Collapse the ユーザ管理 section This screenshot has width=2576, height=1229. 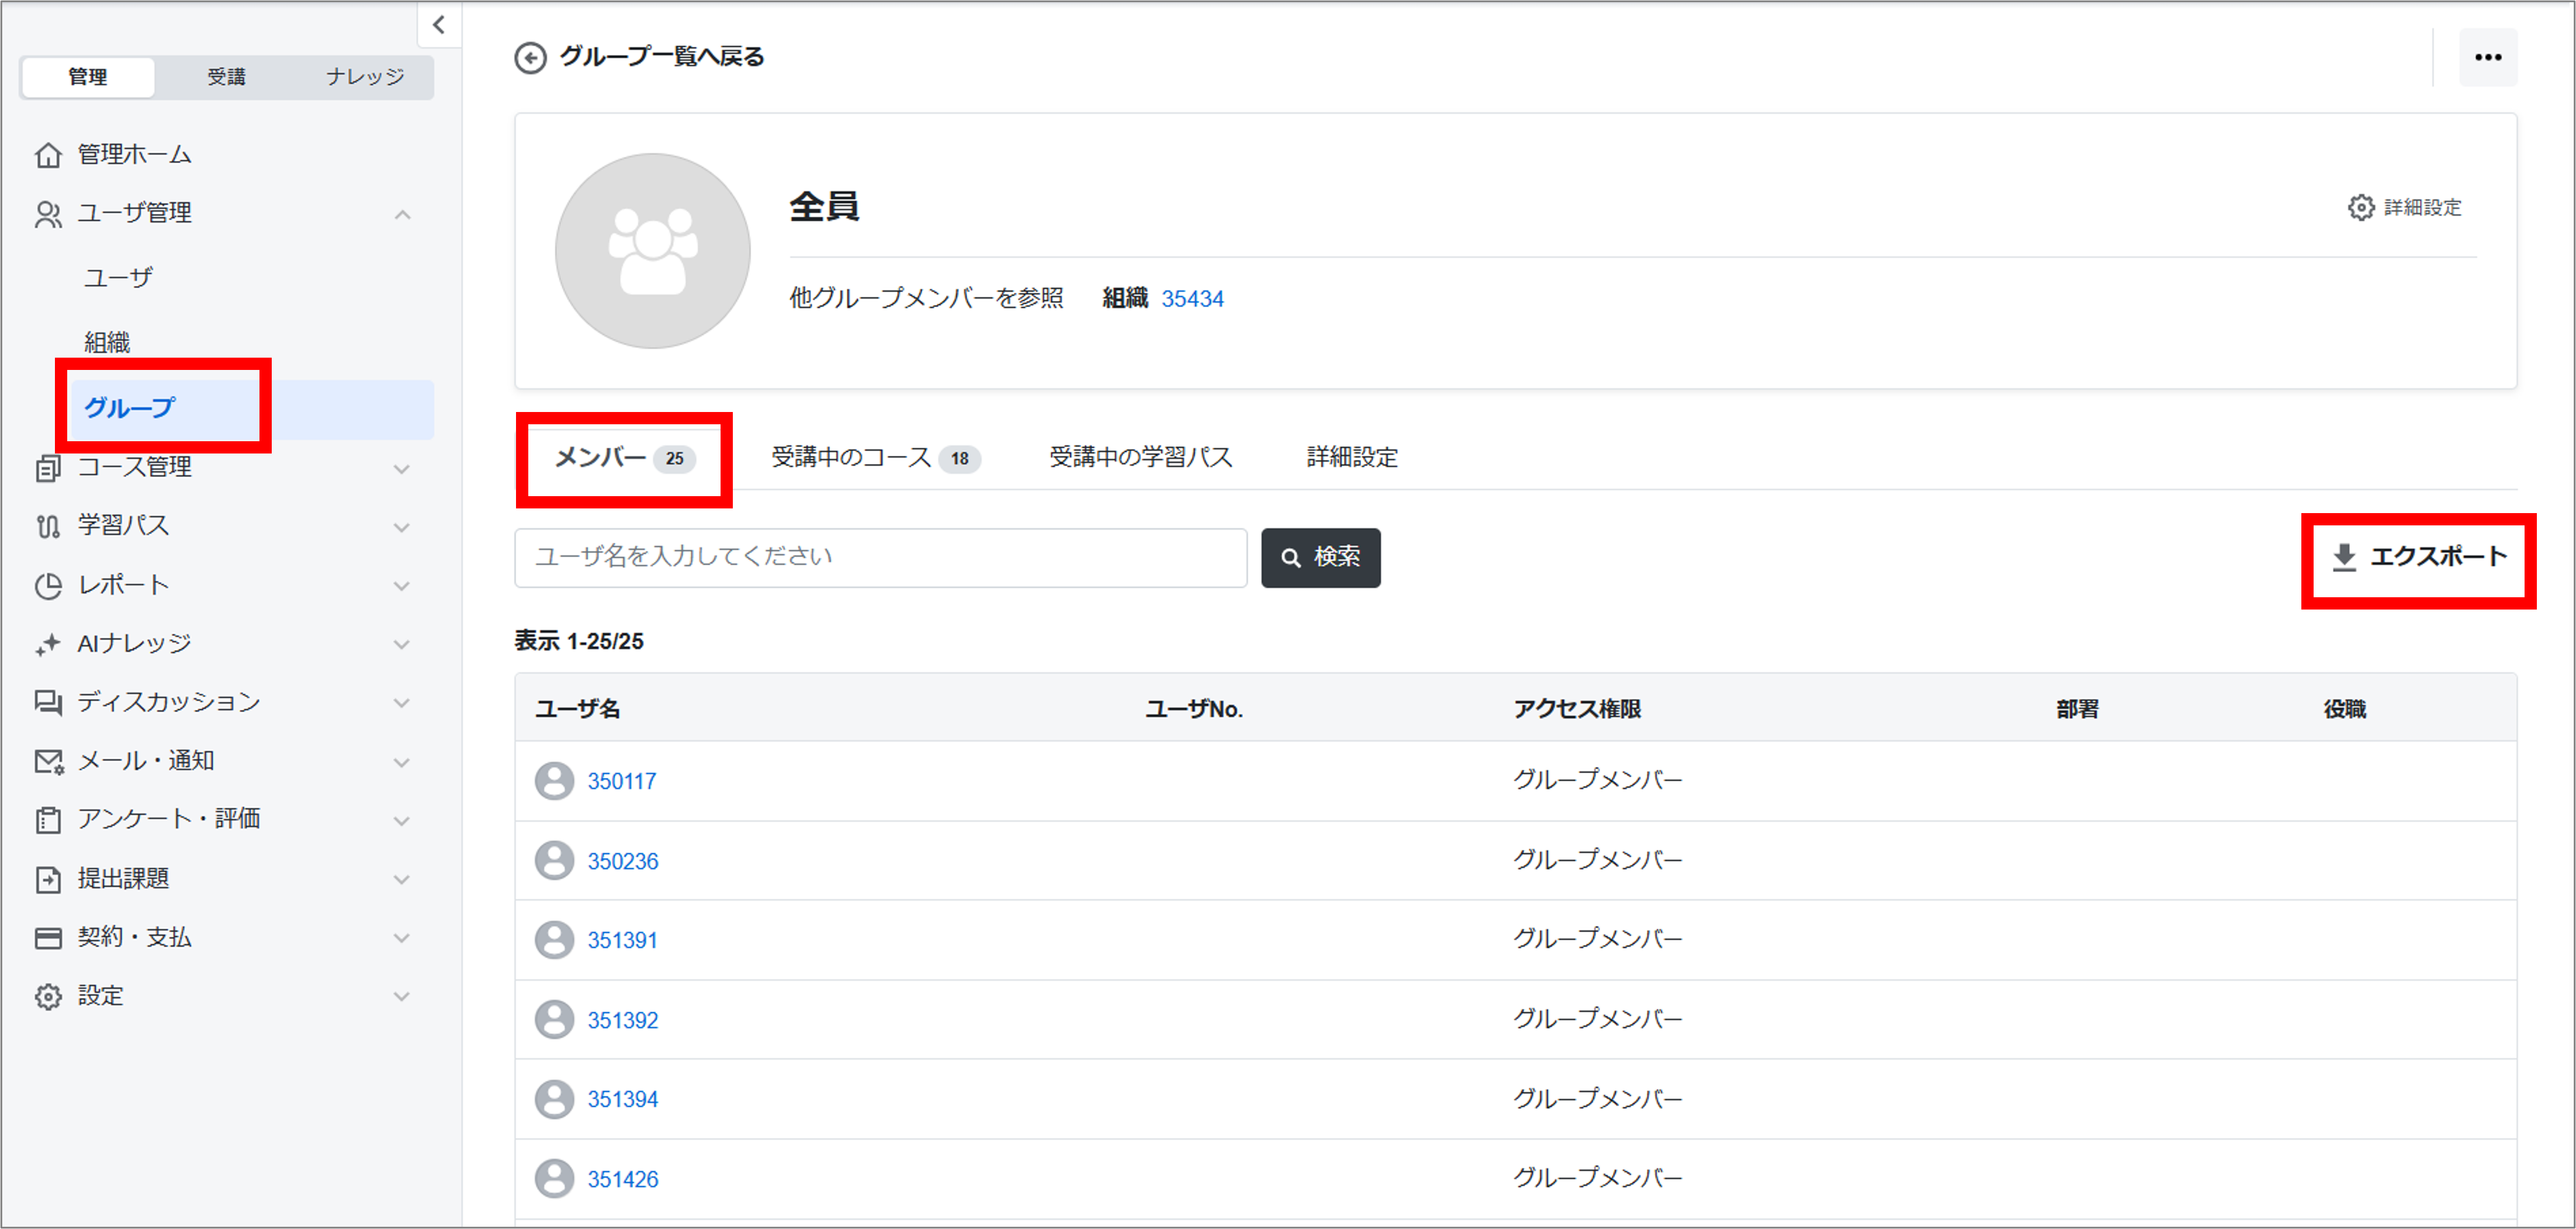(402, 214)
